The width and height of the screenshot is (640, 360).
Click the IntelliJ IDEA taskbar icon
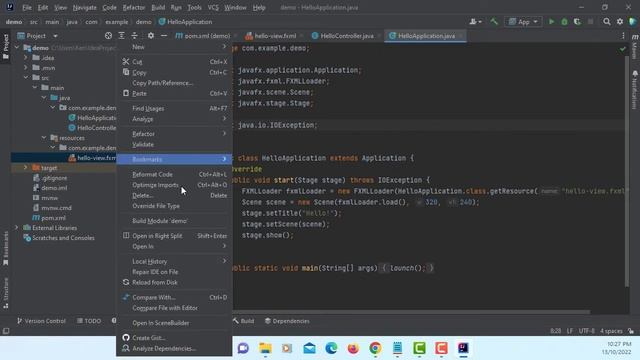[463, 348]
